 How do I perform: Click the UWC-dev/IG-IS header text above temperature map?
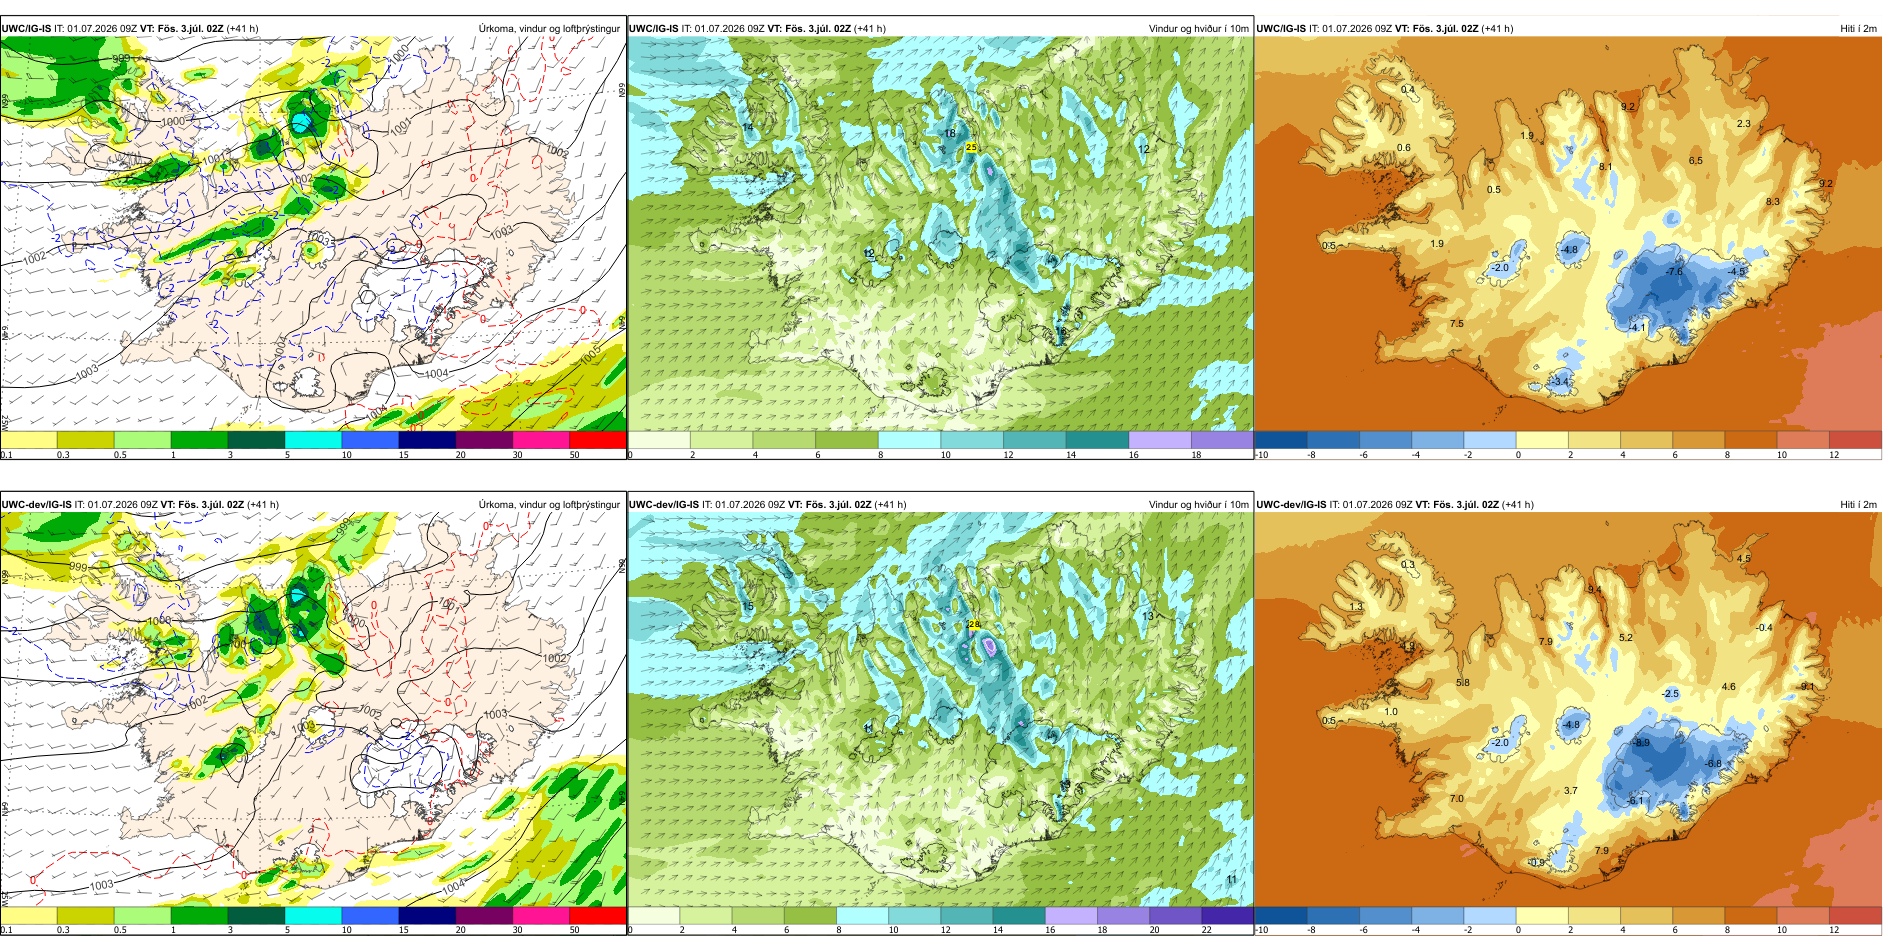[x=1395, y=505]
